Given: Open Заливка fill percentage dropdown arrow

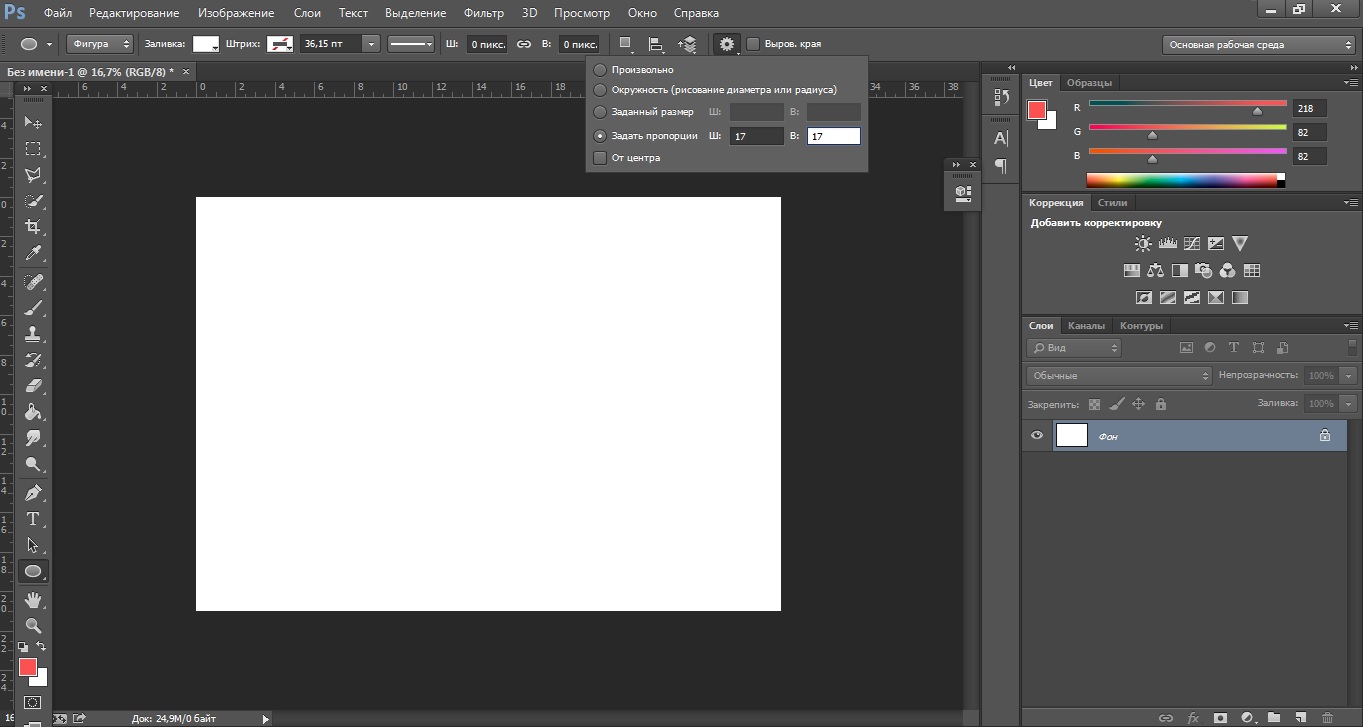Looking at the screenshot, I should [1349, 403].
